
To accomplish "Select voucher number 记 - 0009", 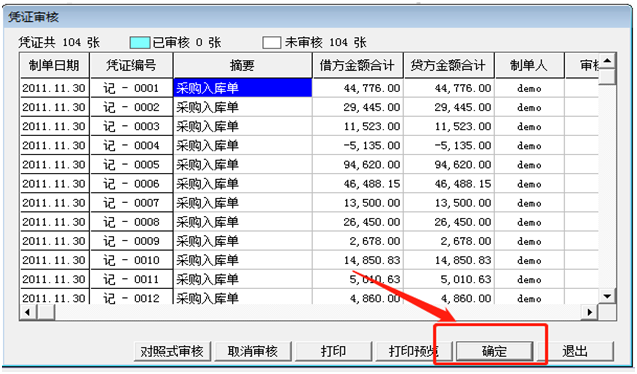I will click(132, 241).
